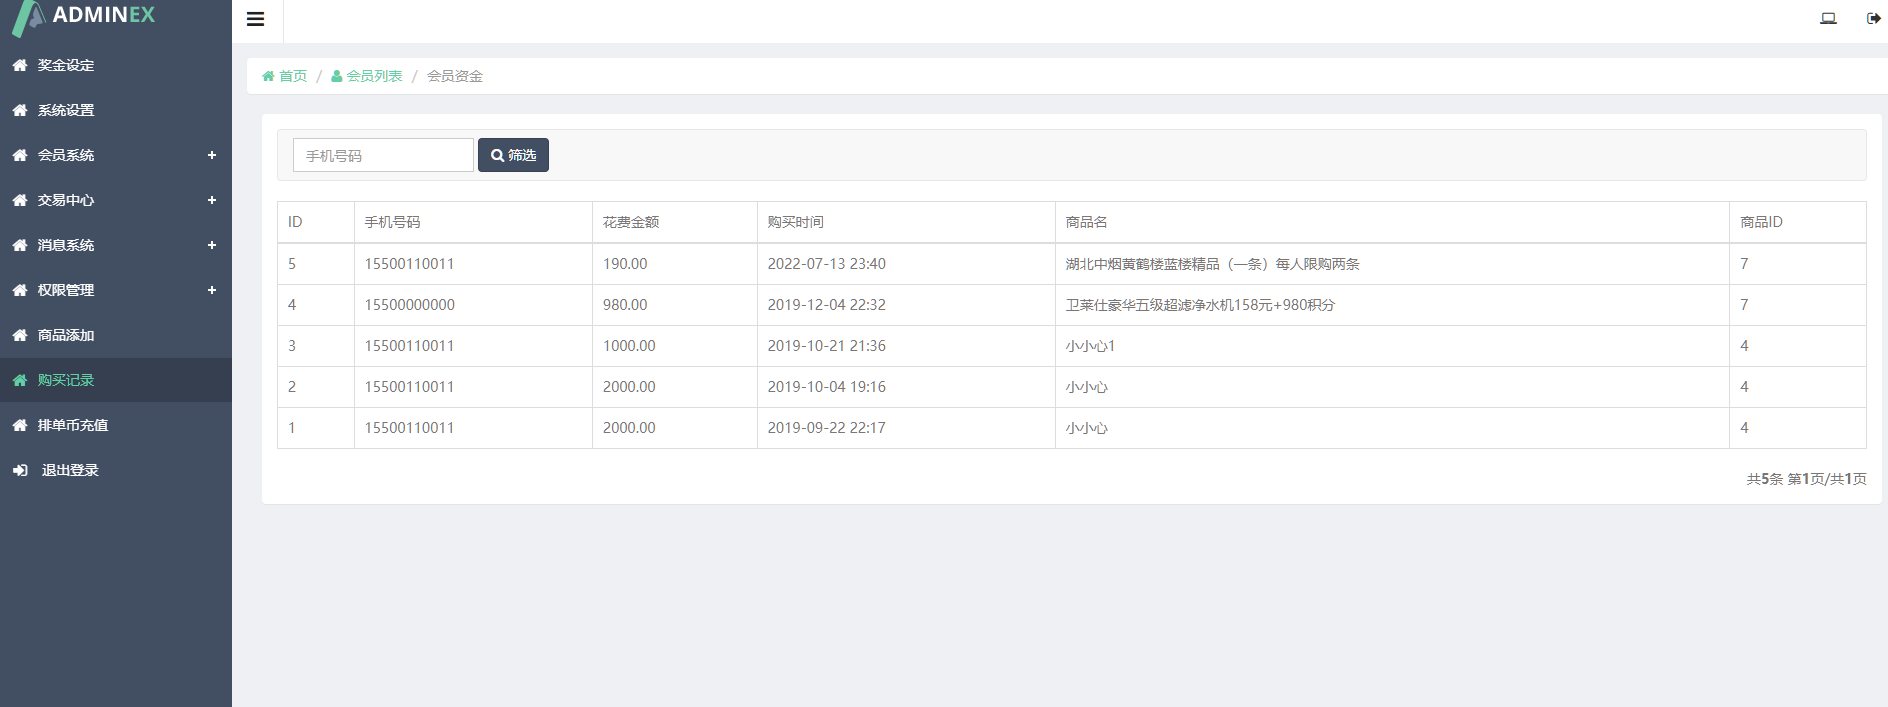The height and width of the screenshot is (707, 1888).
Task: Toggle the hamburger sidebar menu icon
Action: (256, 19)
